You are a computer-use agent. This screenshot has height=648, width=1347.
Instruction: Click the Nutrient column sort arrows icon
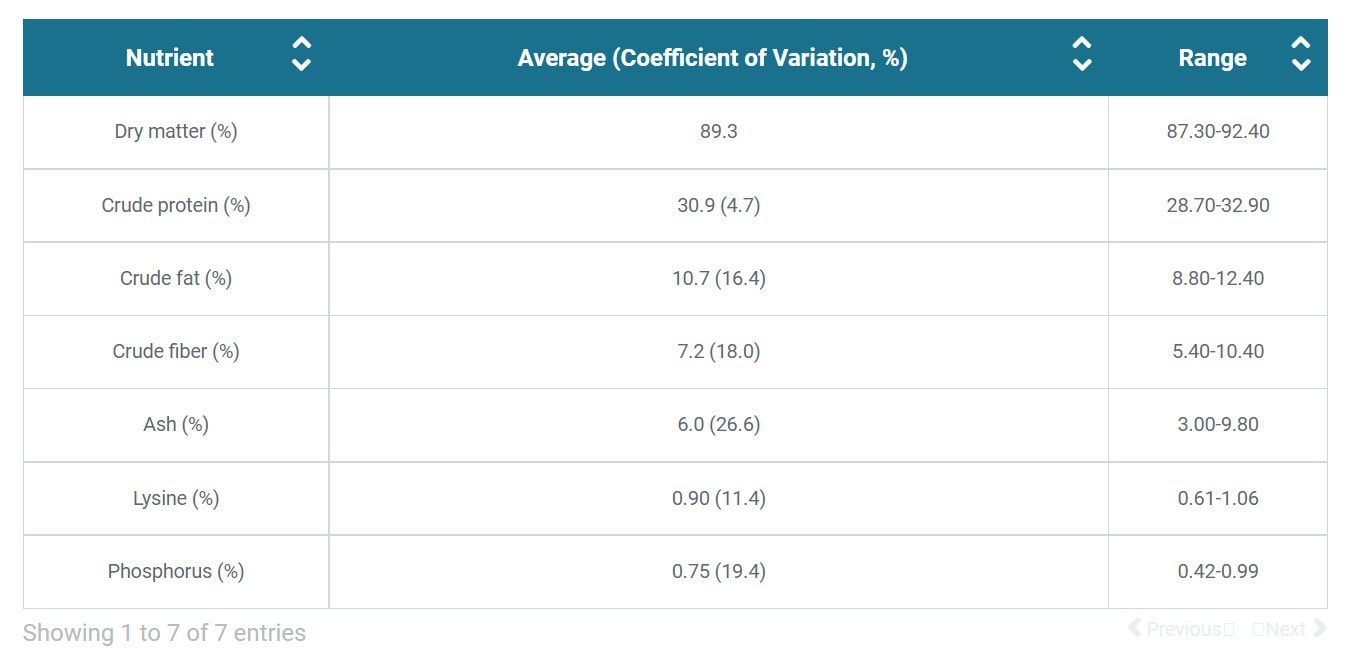[301, 54]
